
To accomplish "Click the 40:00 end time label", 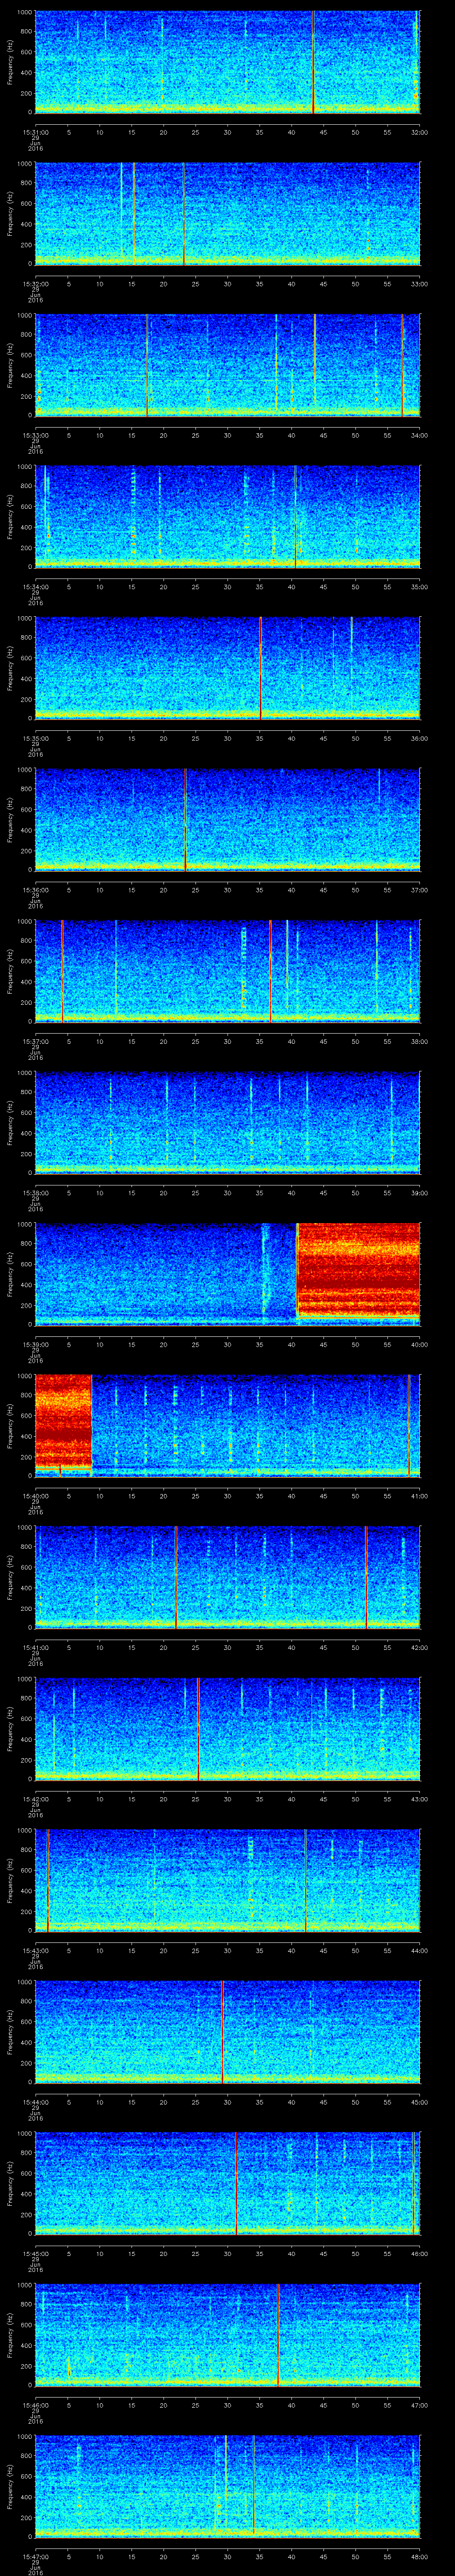I will [419, 1344].
